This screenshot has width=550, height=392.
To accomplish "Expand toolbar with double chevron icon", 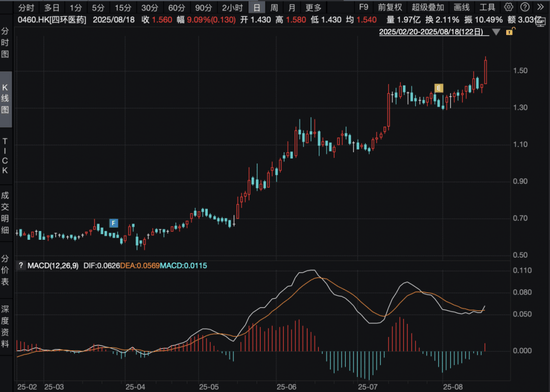I will (x=541, y=7).
